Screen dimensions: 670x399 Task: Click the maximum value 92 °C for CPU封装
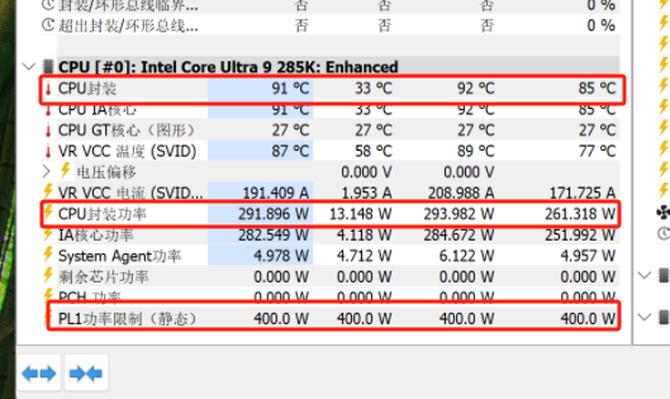tap(476, 88)
